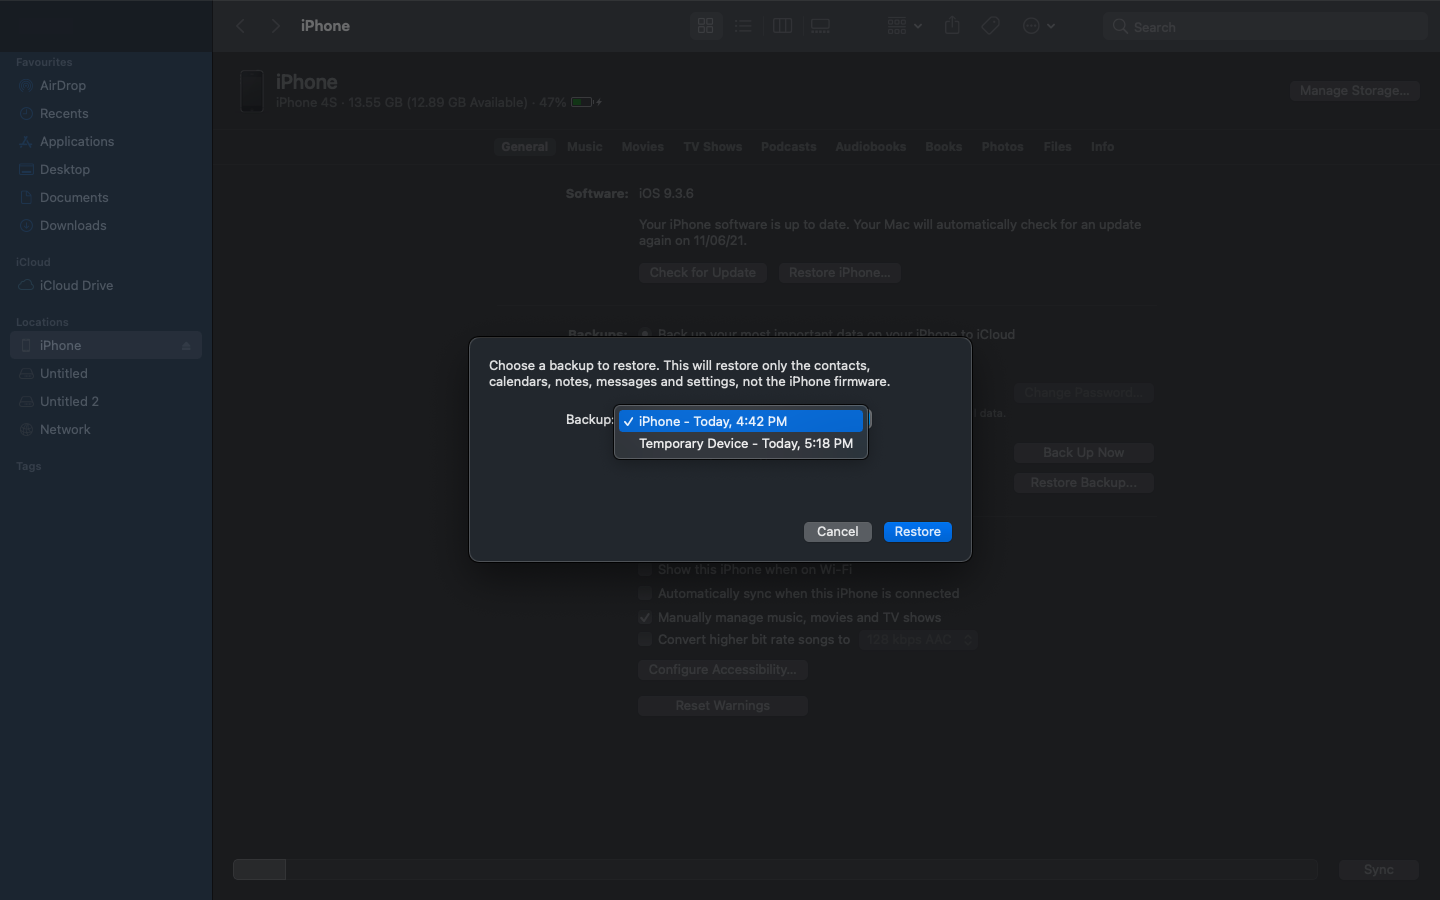Select the 'iPhone - Today, 4:42 PM' backup
1440x900 pixels.
741,421
